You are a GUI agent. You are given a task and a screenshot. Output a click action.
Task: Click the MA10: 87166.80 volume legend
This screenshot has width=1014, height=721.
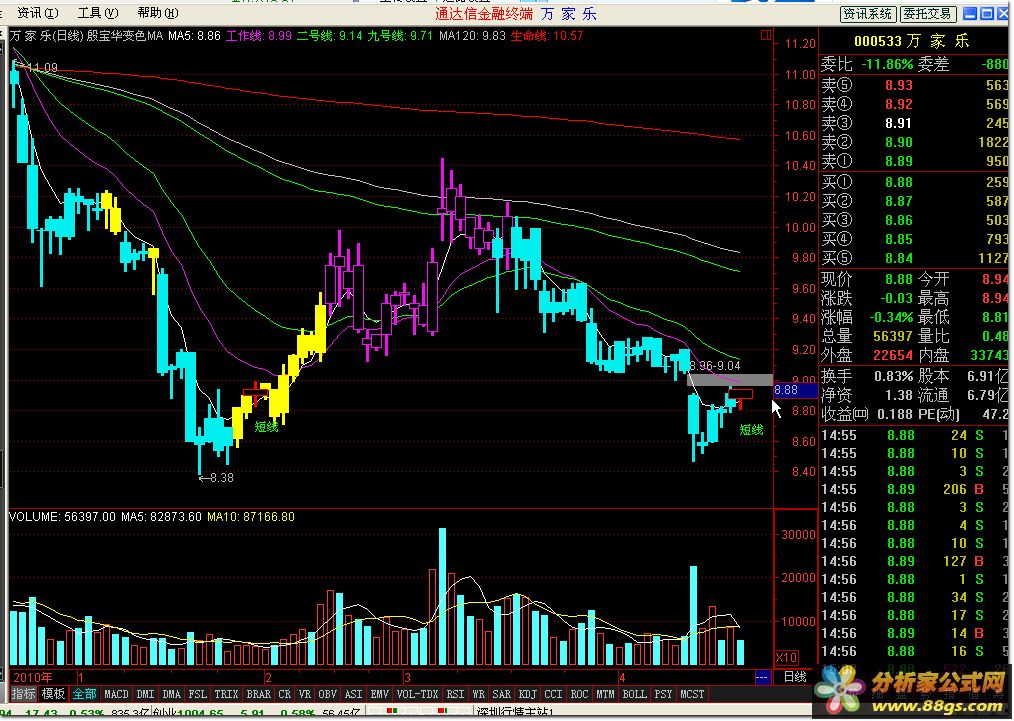coord(251,517)
